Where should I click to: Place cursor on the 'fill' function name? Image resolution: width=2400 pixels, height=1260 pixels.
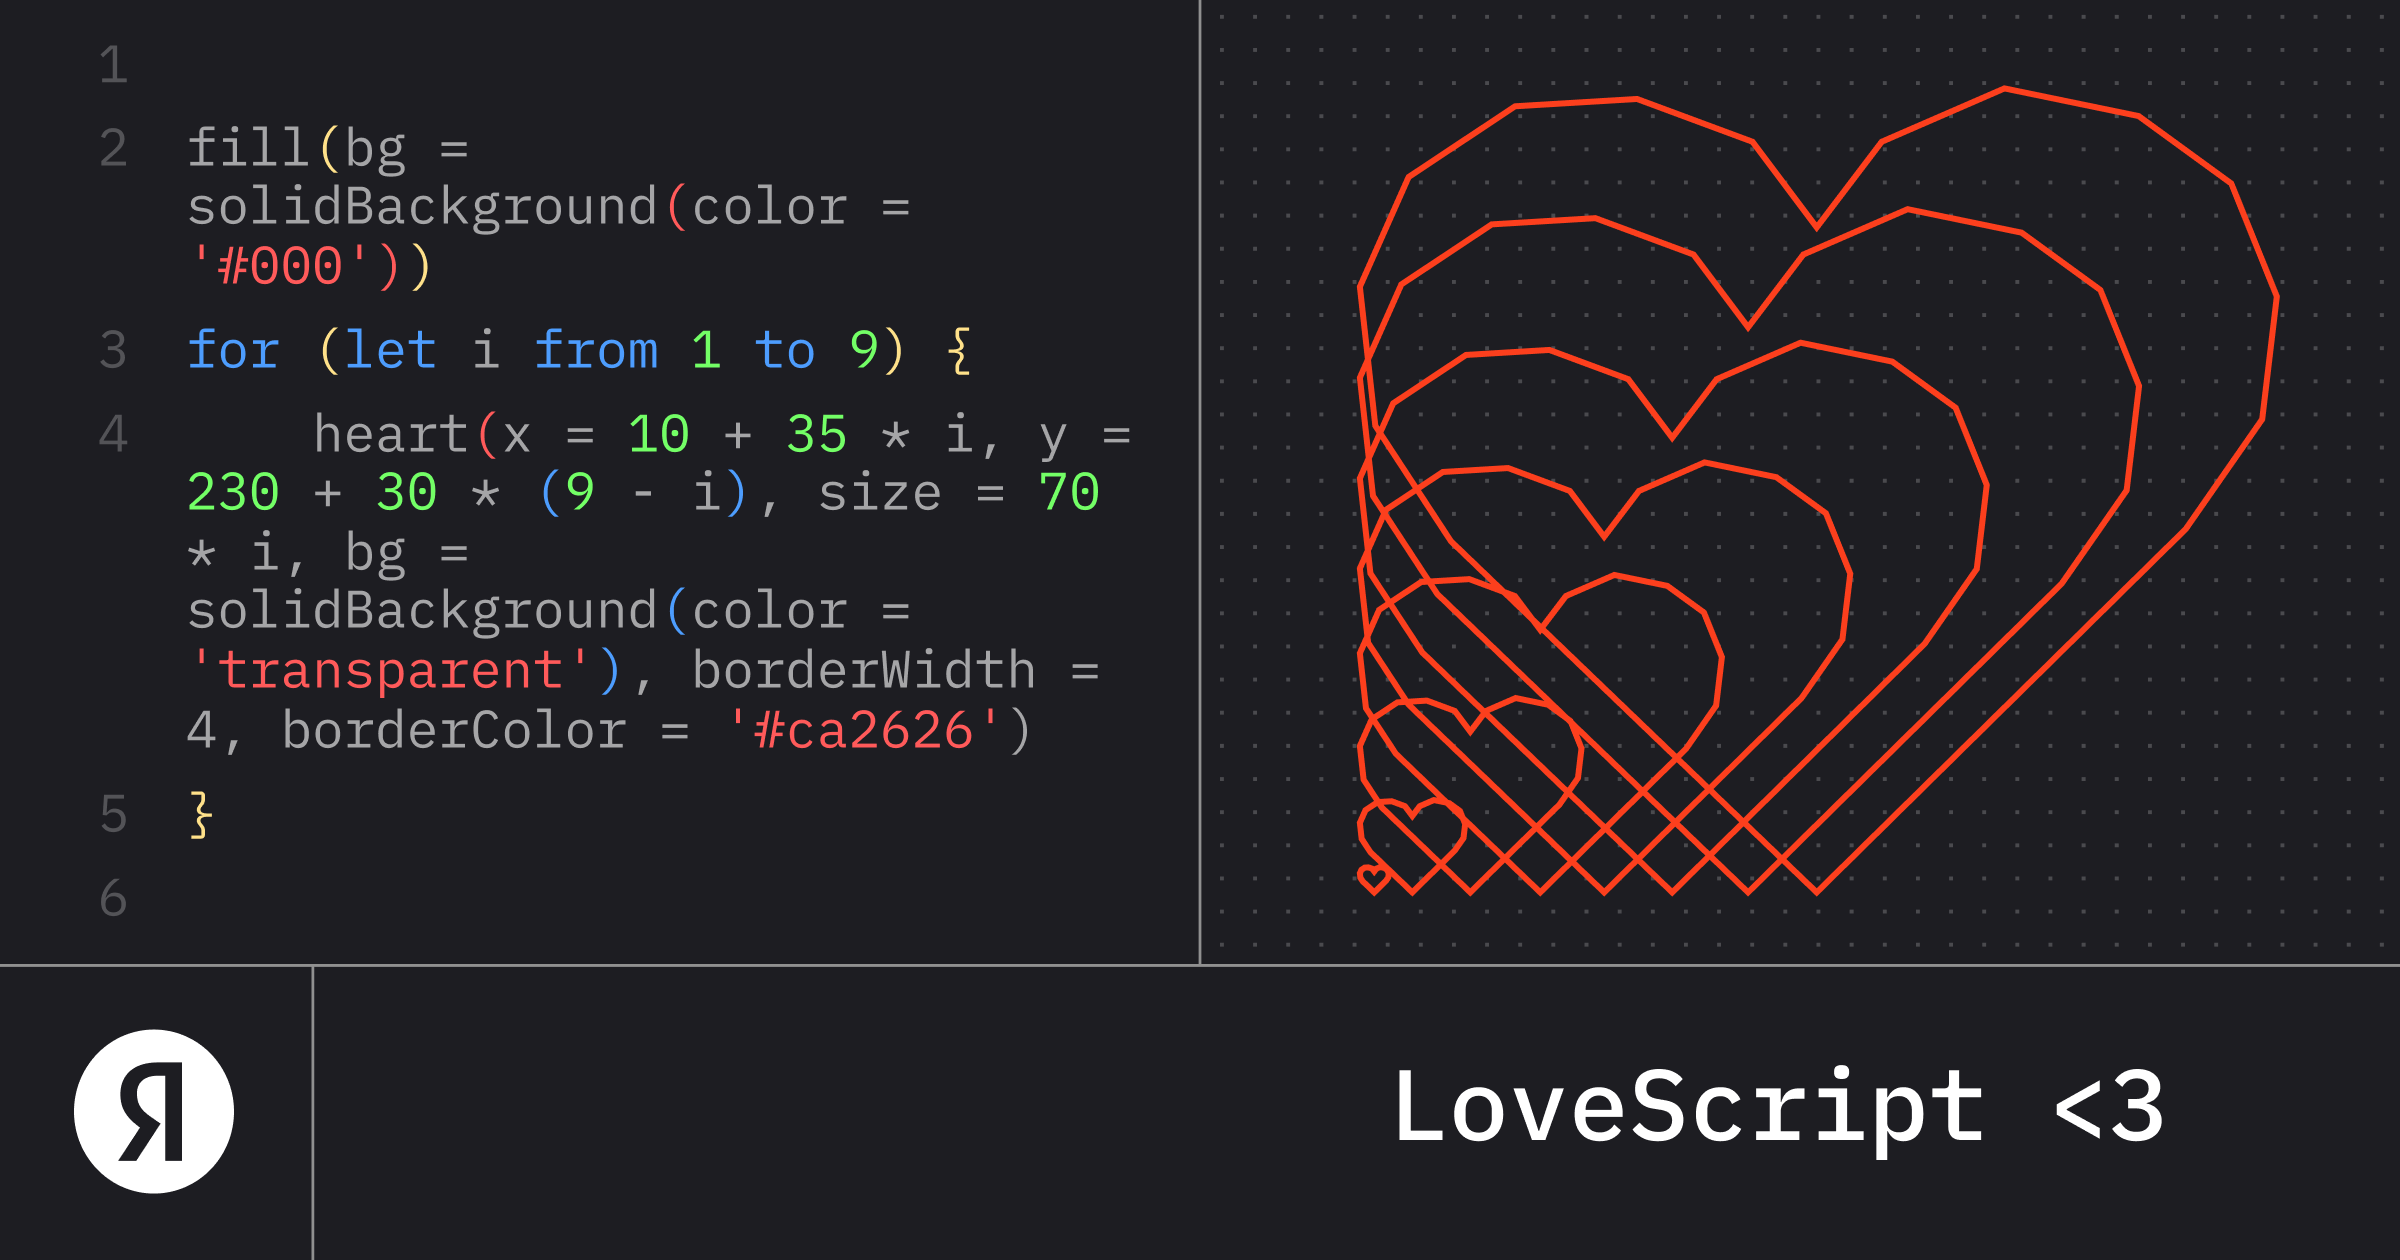click(247, 148)
